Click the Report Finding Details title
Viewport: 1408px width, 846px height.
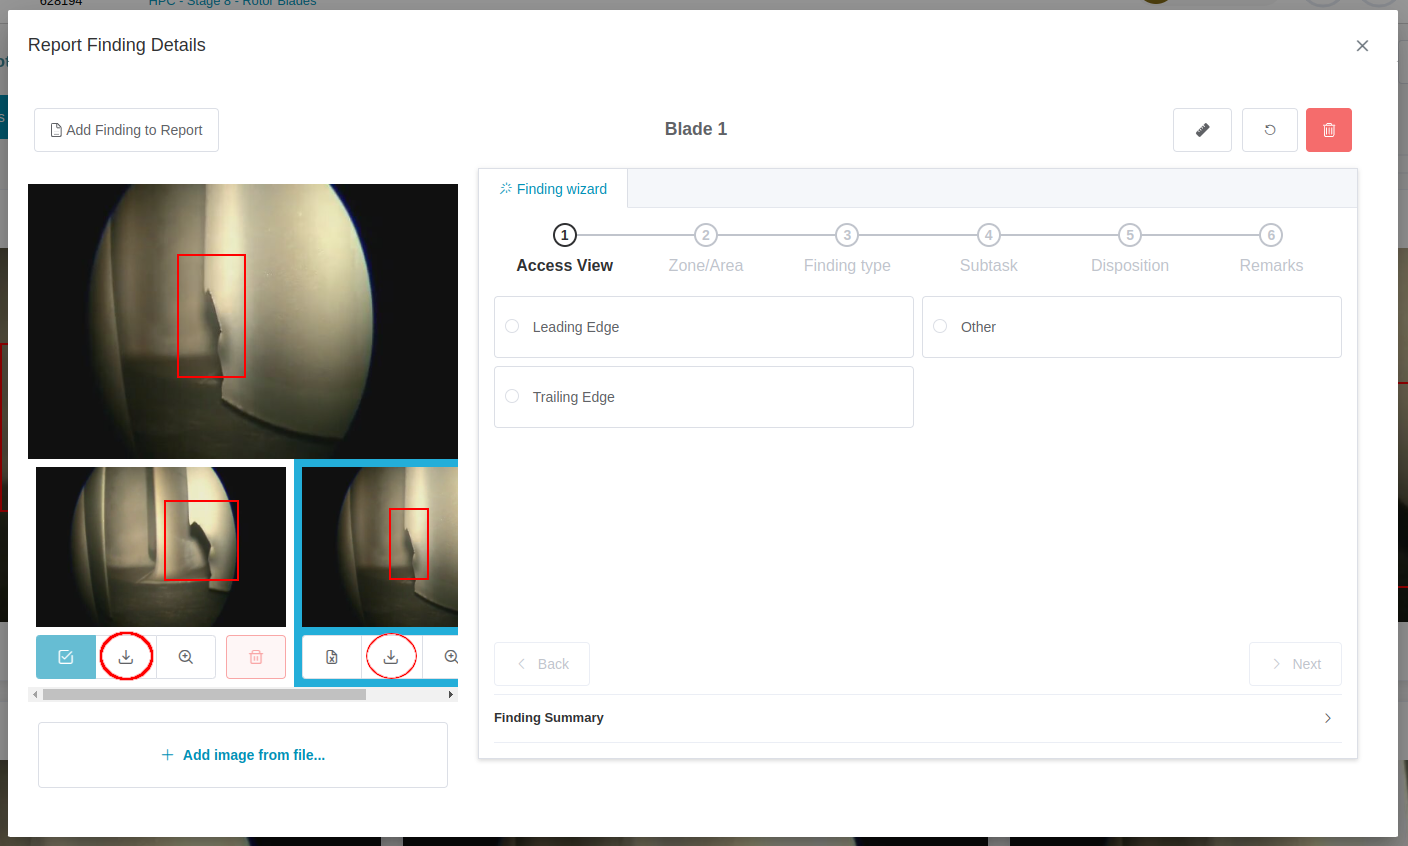click(117, 45)
